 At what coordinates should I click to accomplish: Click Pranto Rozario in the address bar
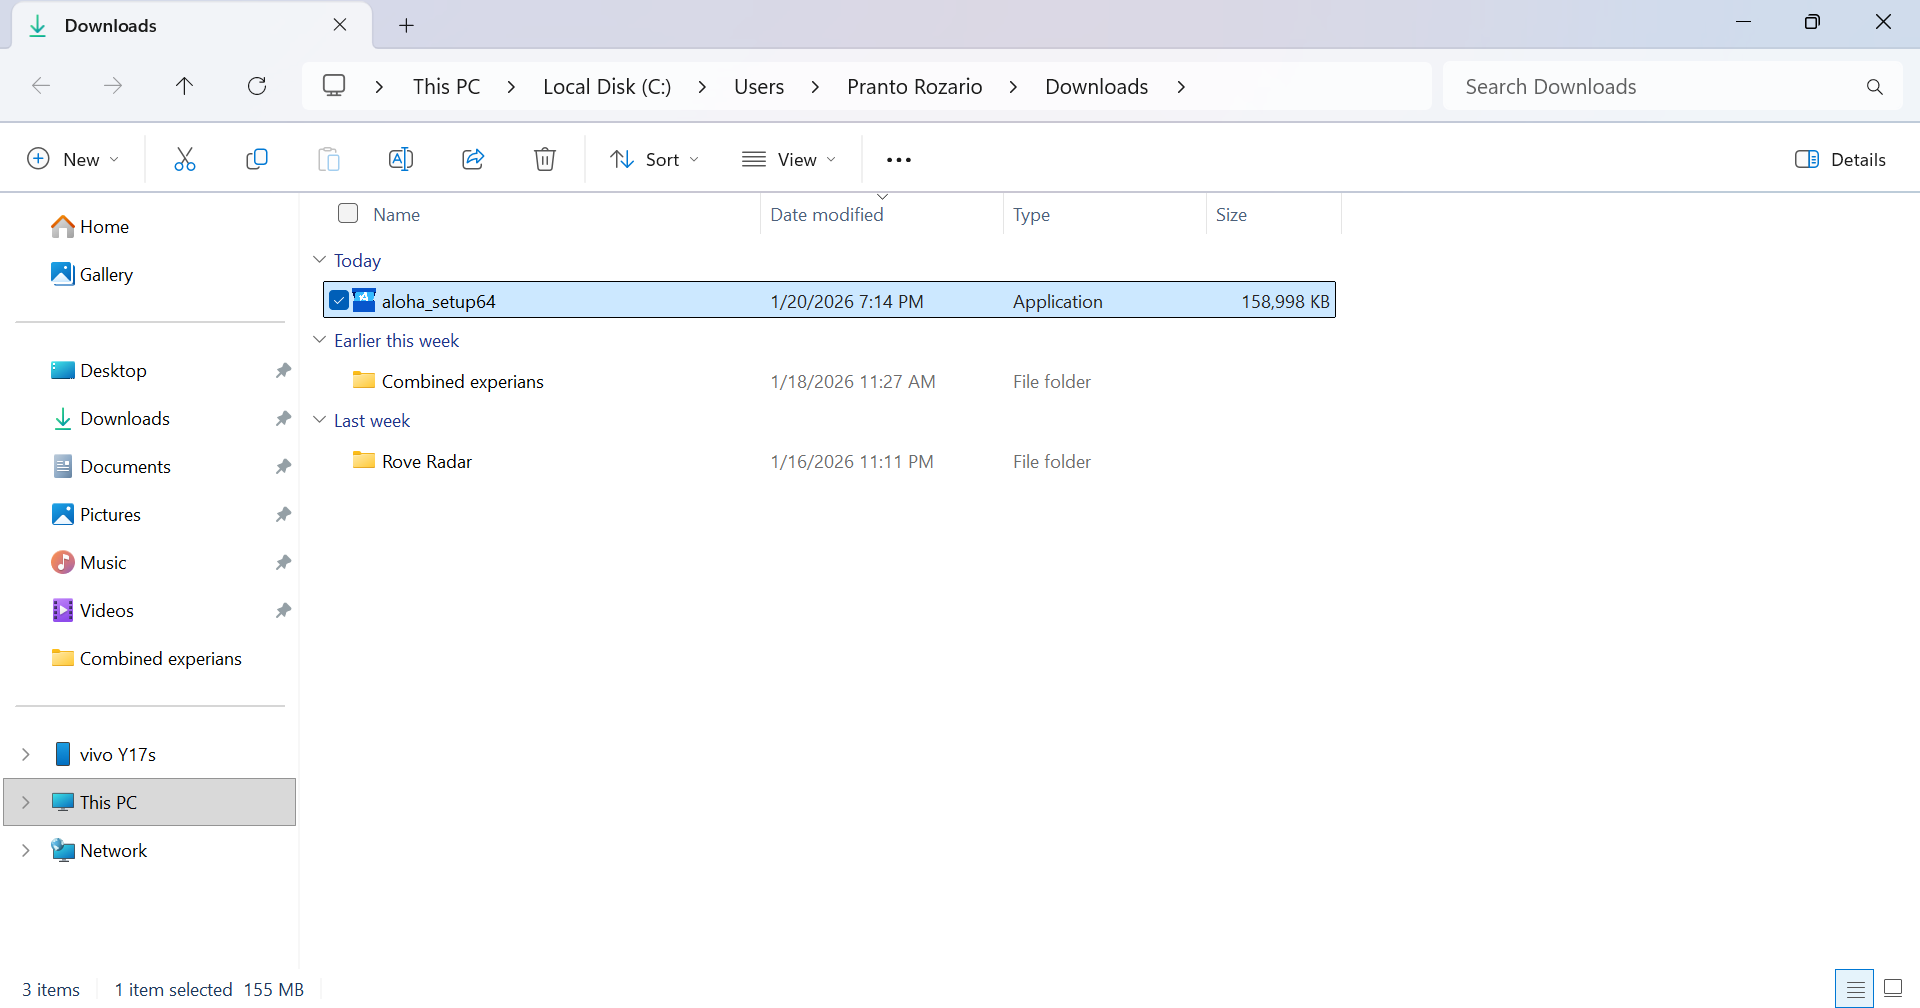click(x=914, y=86)
